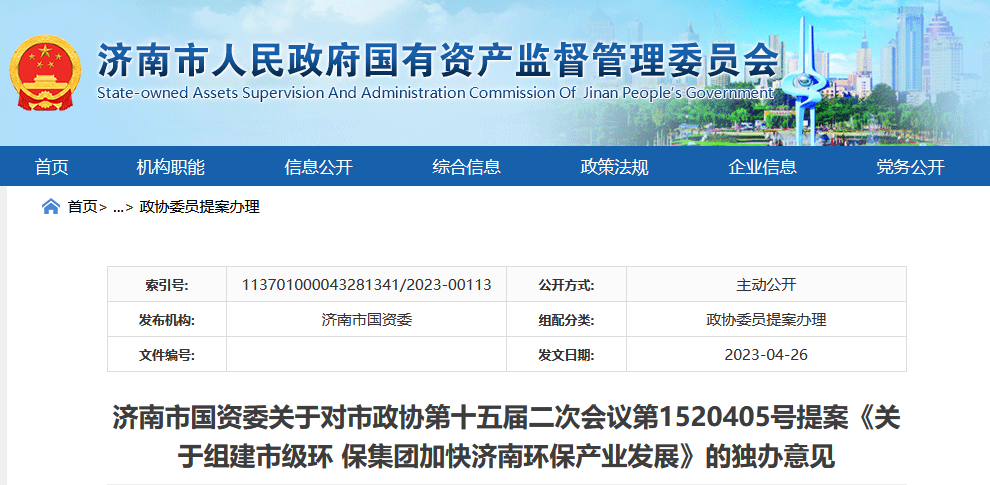
Task: Open the 首页 navigation menu item
Action: point(52,167)
